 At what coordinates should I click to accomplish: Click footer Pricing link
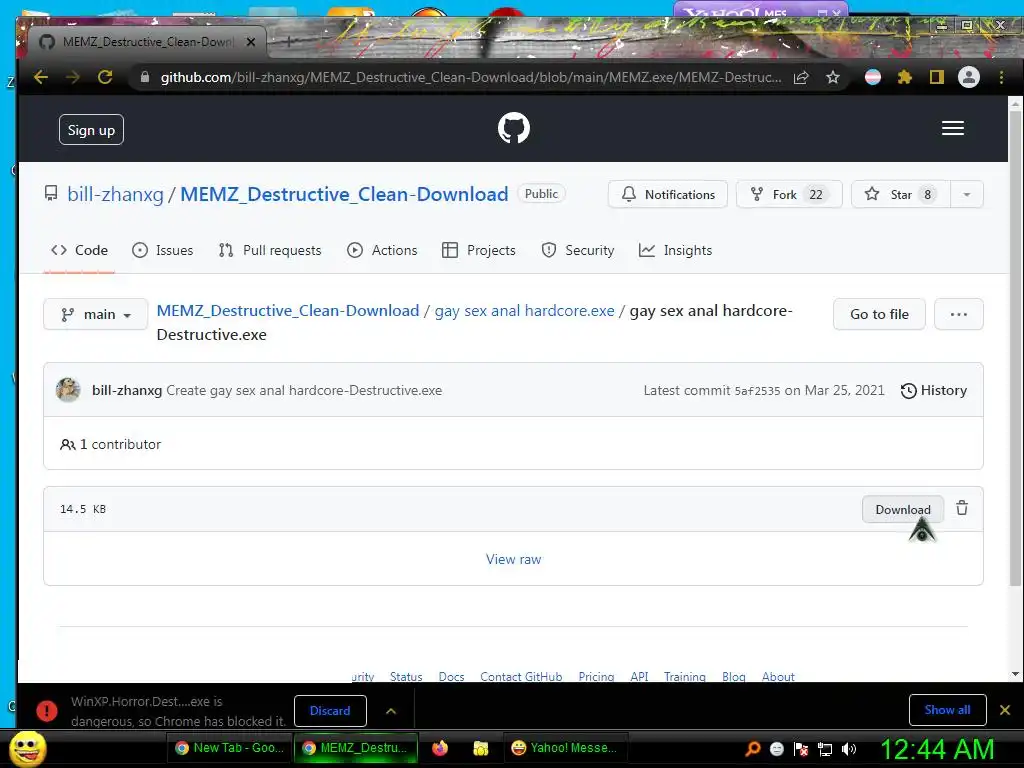pos(596,677)
